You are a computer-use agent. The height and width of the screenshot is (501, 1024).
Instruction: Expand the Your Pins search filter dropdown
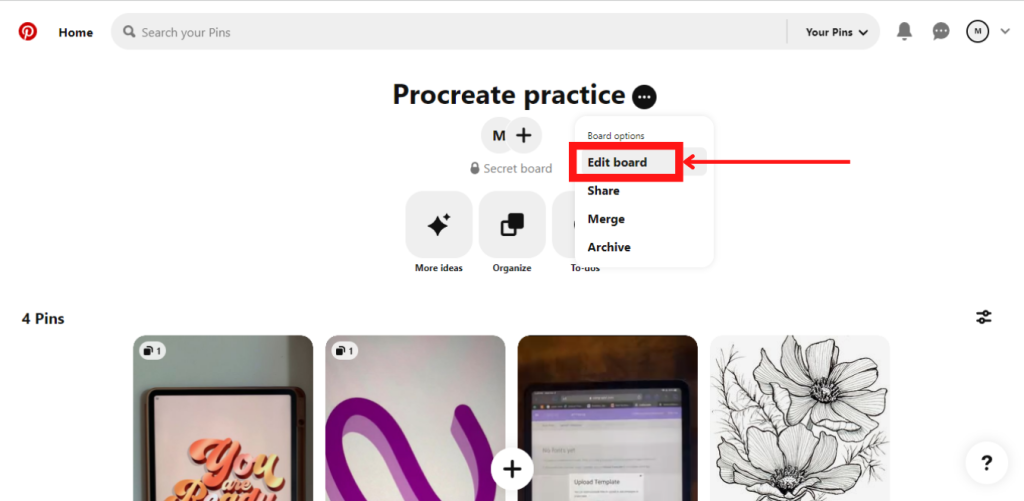(x=837, y=32)
